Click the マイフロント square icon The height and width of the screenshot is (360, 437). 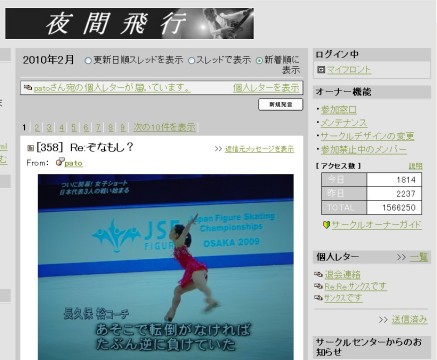pos(321,69)
